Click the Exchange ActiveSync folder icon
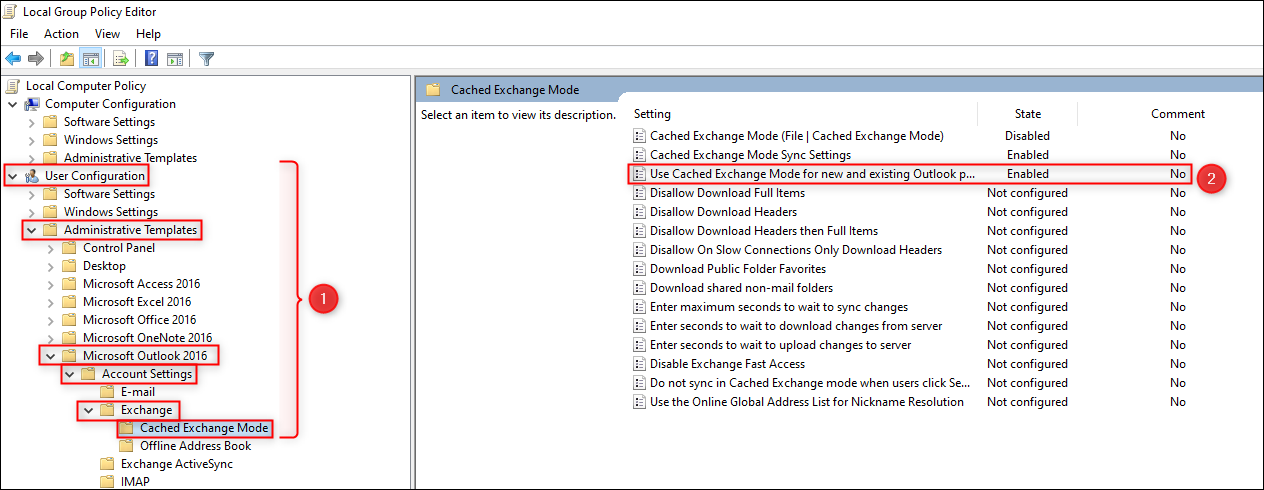 (x=107, y=464)
